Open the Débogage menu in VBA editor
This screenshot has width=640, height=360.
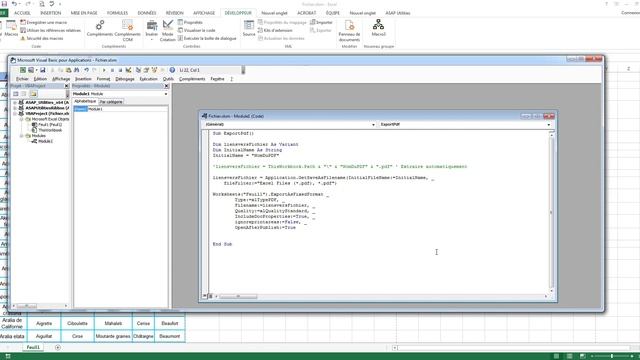(125, 79)
